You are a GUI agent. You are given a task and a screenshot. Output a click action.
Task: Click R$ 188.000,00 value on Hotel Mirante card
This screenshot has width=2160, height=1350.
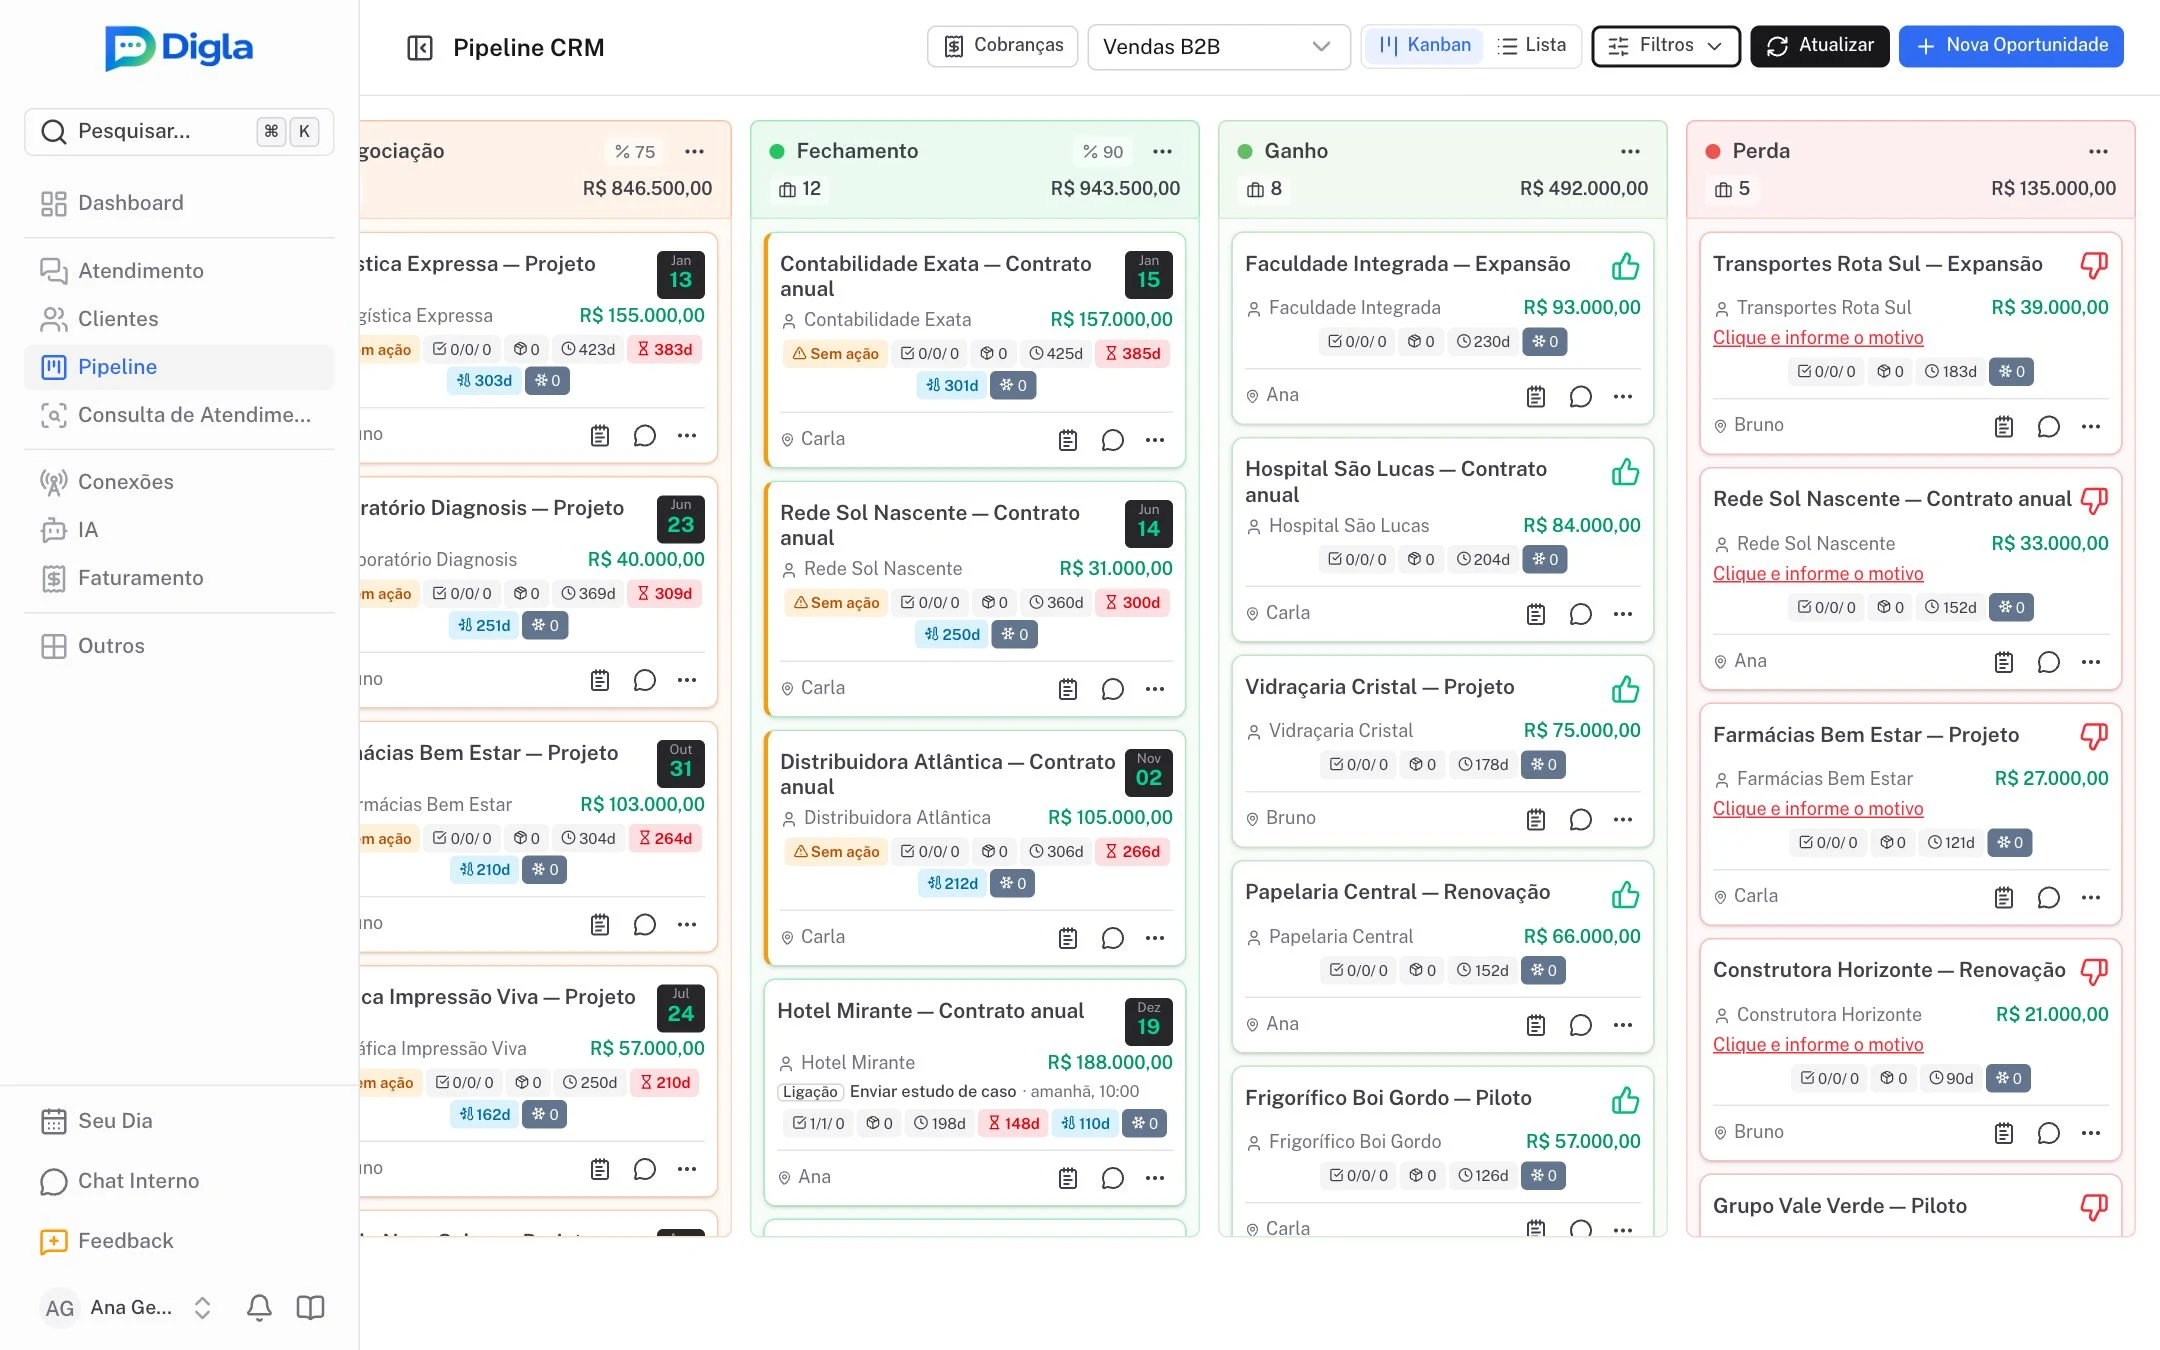click(x=1110, y=1063)
